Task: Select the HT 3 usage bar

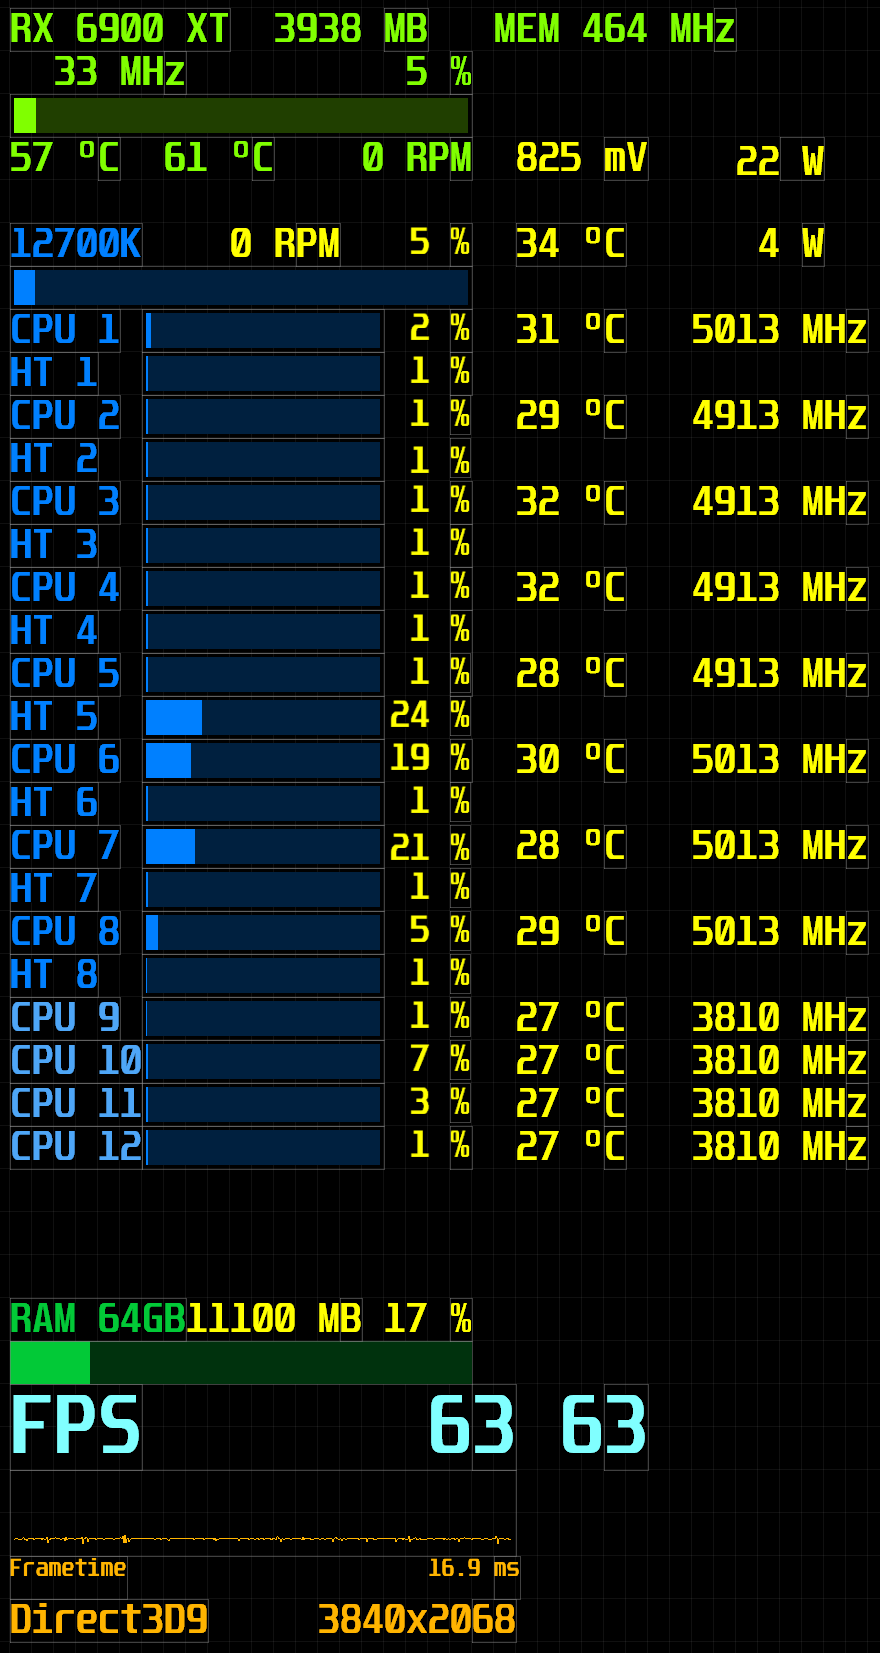Action: click(x=263, y=545)
